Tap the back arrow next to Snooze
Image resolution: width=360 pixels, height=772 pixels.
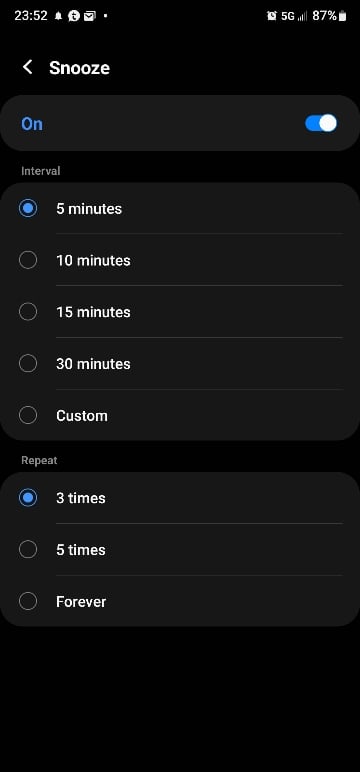tap(28, 67)
